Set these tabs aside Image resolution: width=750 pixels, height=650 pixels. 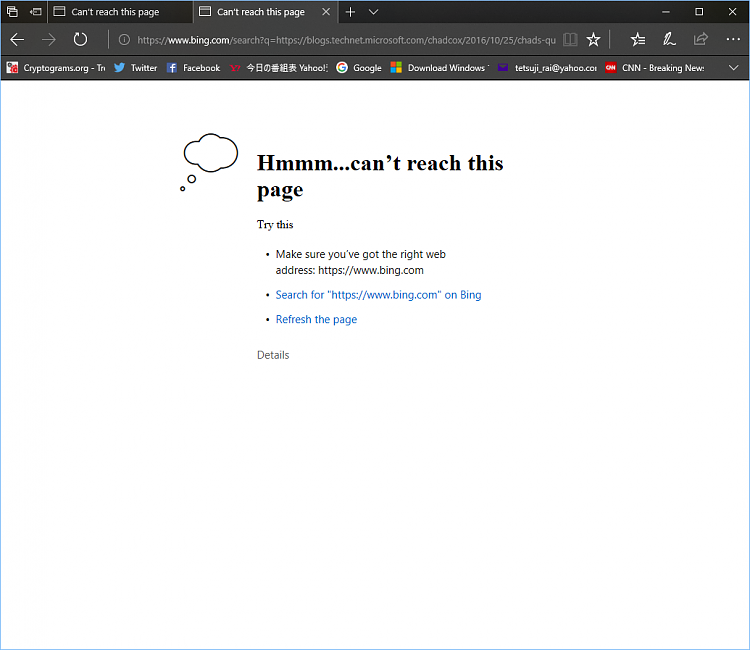click(35, 11)
